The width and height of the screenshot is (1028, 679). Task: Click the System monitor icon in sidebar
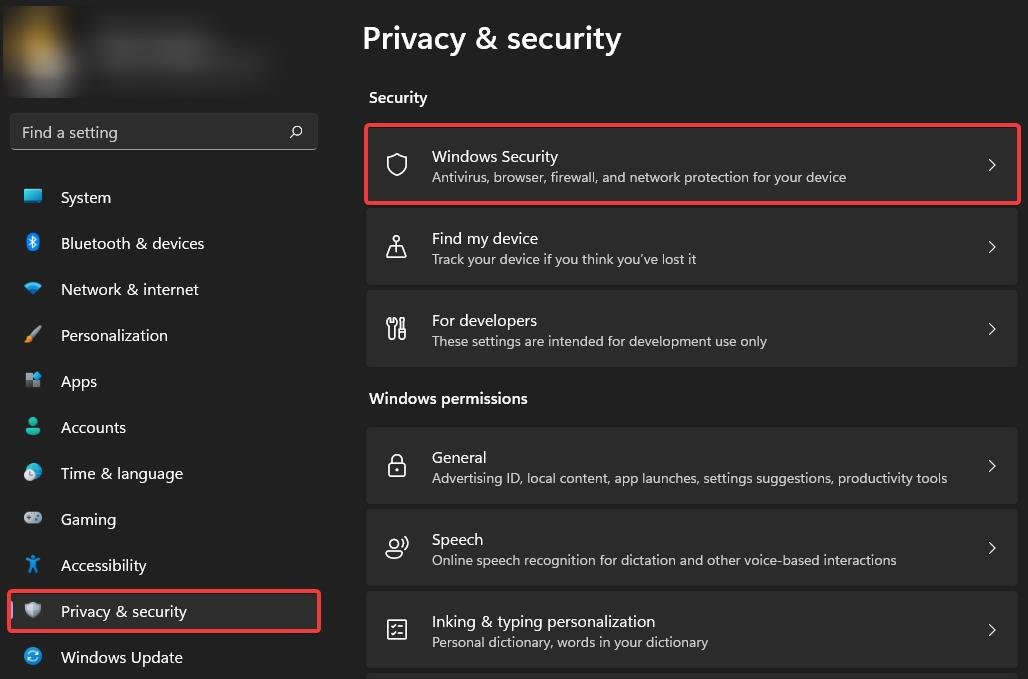tap(33, 196)
